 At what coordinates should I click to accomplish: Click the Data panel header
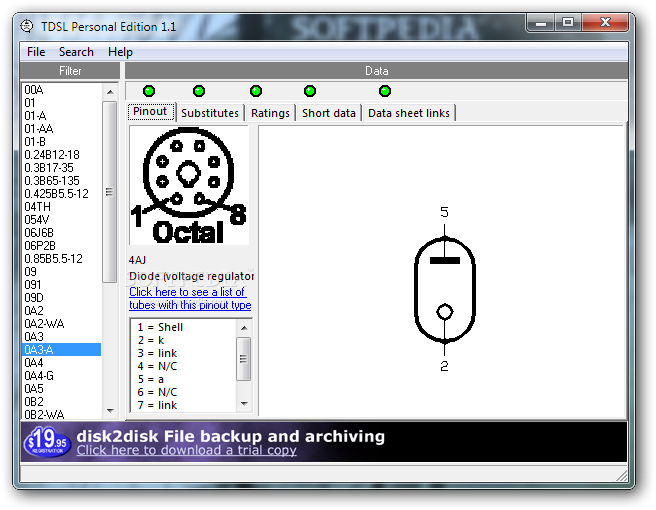[x=376, y=71]
